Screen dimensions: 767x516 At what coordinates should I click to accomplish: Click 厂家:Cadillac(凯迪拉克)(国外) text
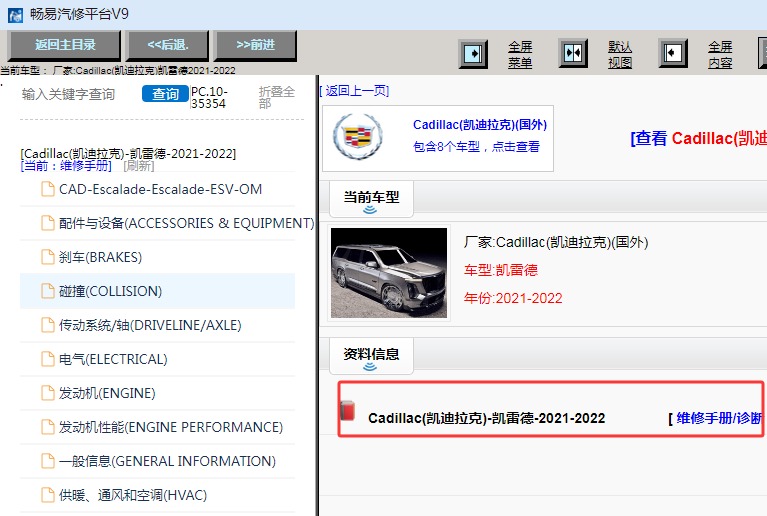click(556, 242)
